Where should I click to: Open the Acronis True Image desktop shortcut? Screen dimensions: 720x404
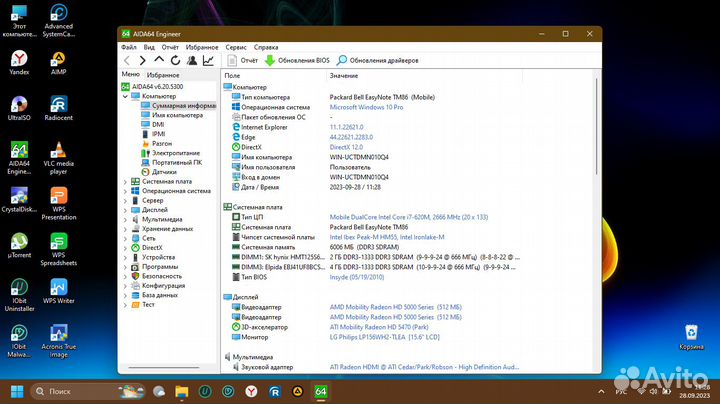tap(58, 342)
